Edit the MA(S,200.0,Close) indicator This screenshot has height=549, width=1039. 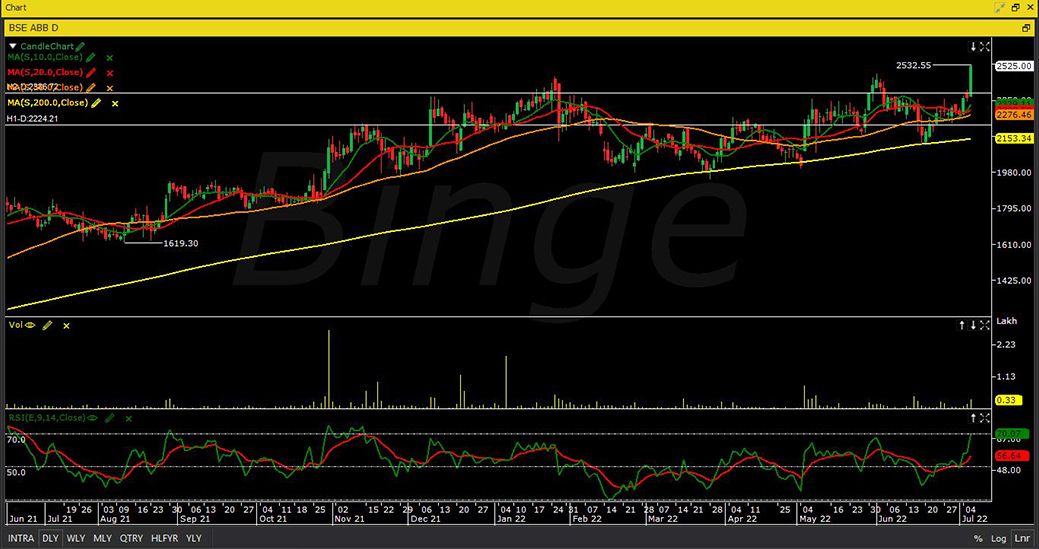click(x=96, y=103)
